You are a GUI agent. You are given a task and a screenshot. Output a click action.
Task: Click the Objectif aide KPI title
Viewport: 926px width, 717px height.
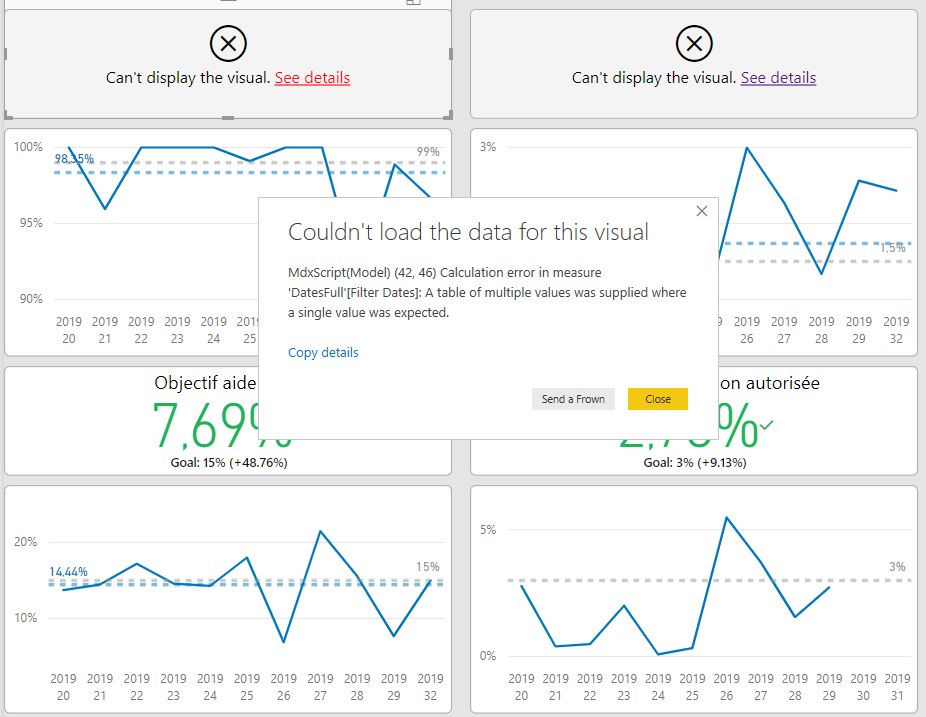click(205, 383)
